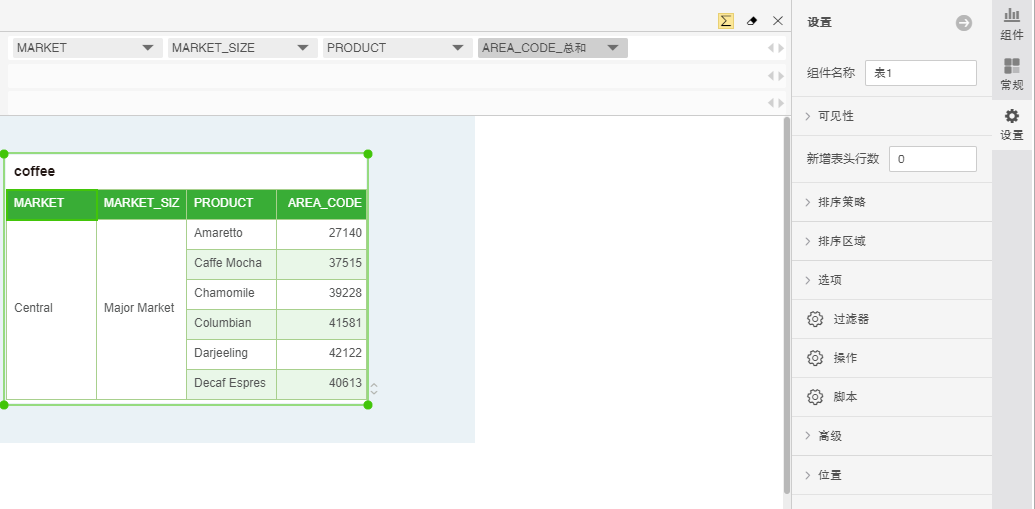Select the 设置 gear tab
The image size is (1035, 509).
(x=1012, y=124)
